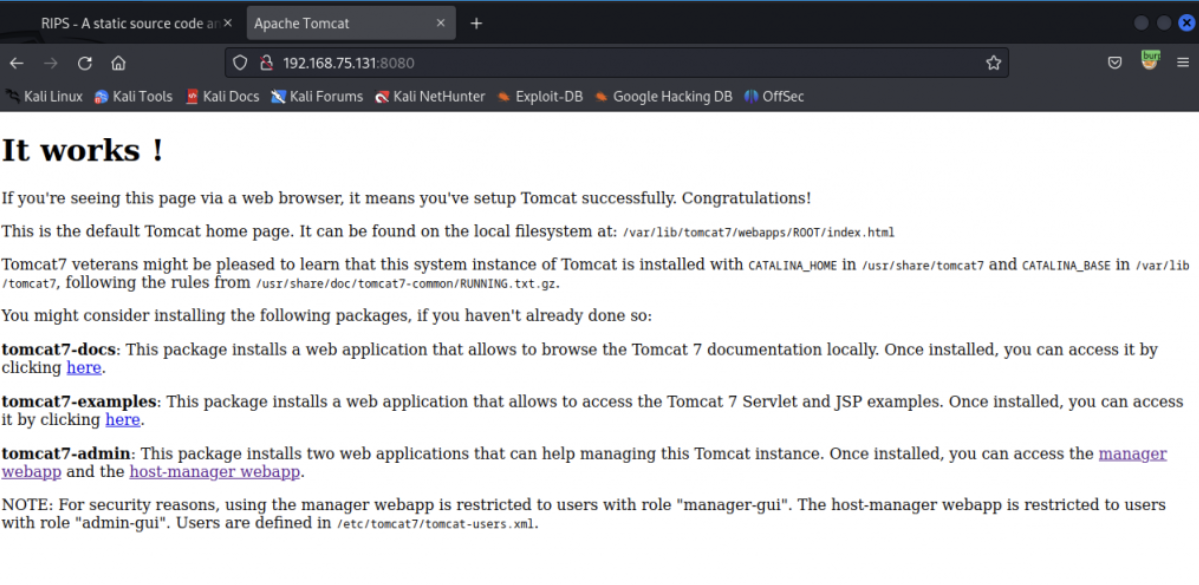Screen dimensions: 1199x585
Task: Click the address bar showing 192.168.75.131:8080
Action: tap(616, 63)
